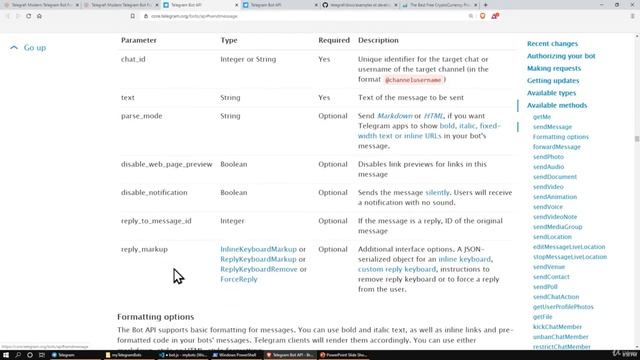Zoom magnifier icon in the address bar

pos(471,16)
